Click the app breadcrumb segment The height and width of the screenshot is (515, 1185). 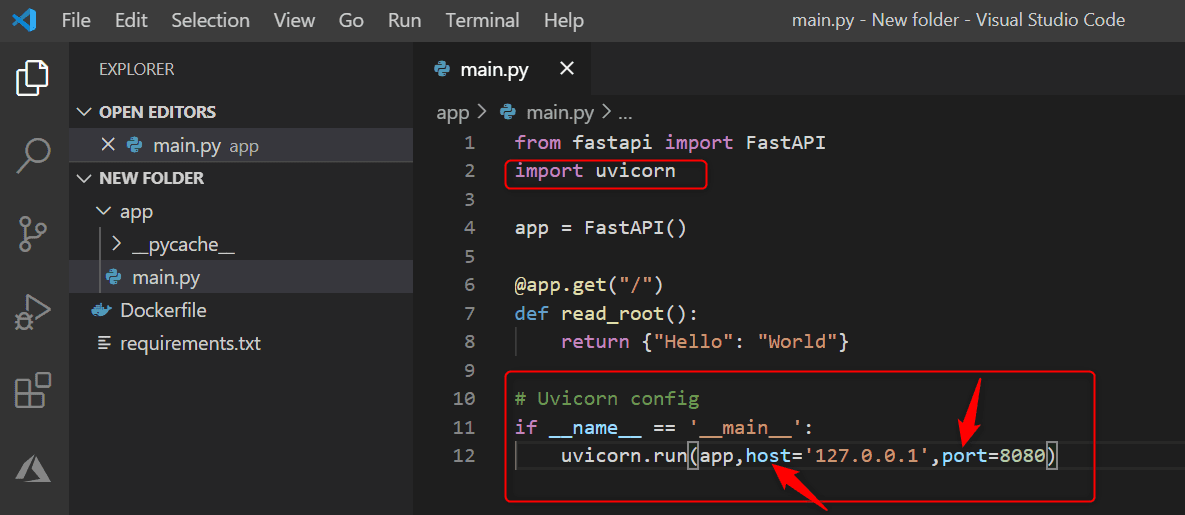[x=453, y=113]
